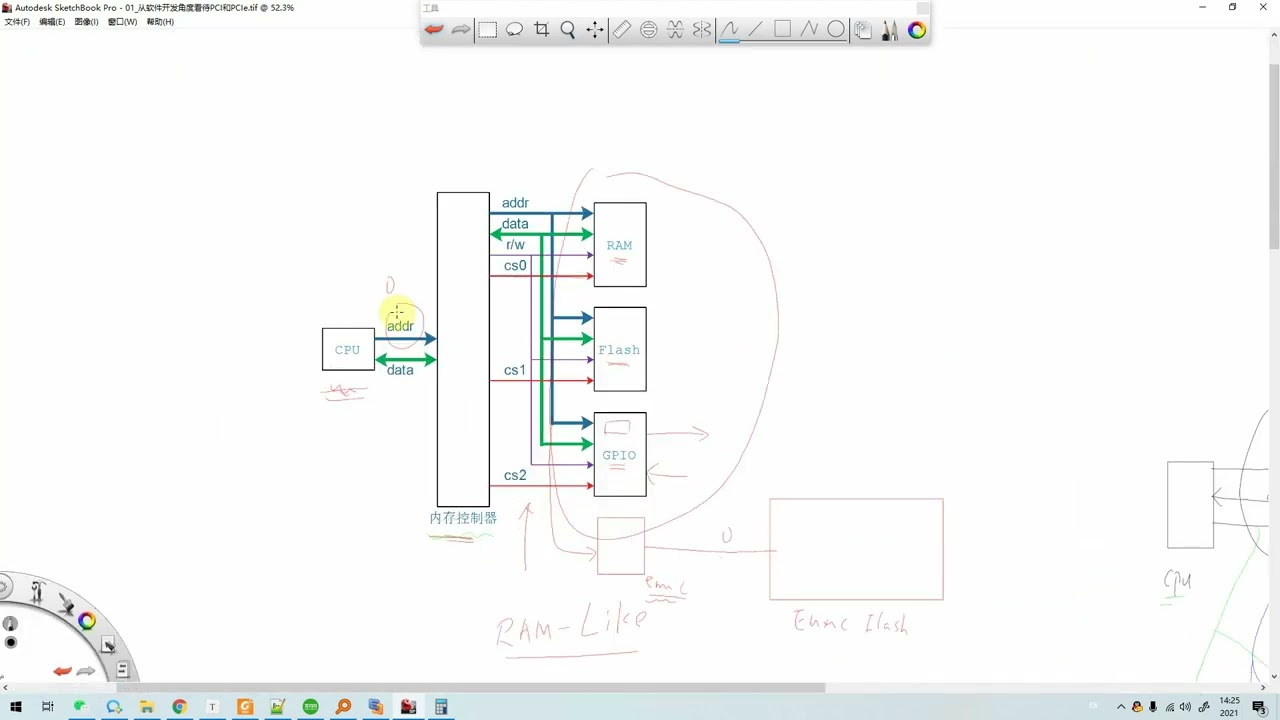Click the Redo arrow in the top toolbar

click(461, 30)
